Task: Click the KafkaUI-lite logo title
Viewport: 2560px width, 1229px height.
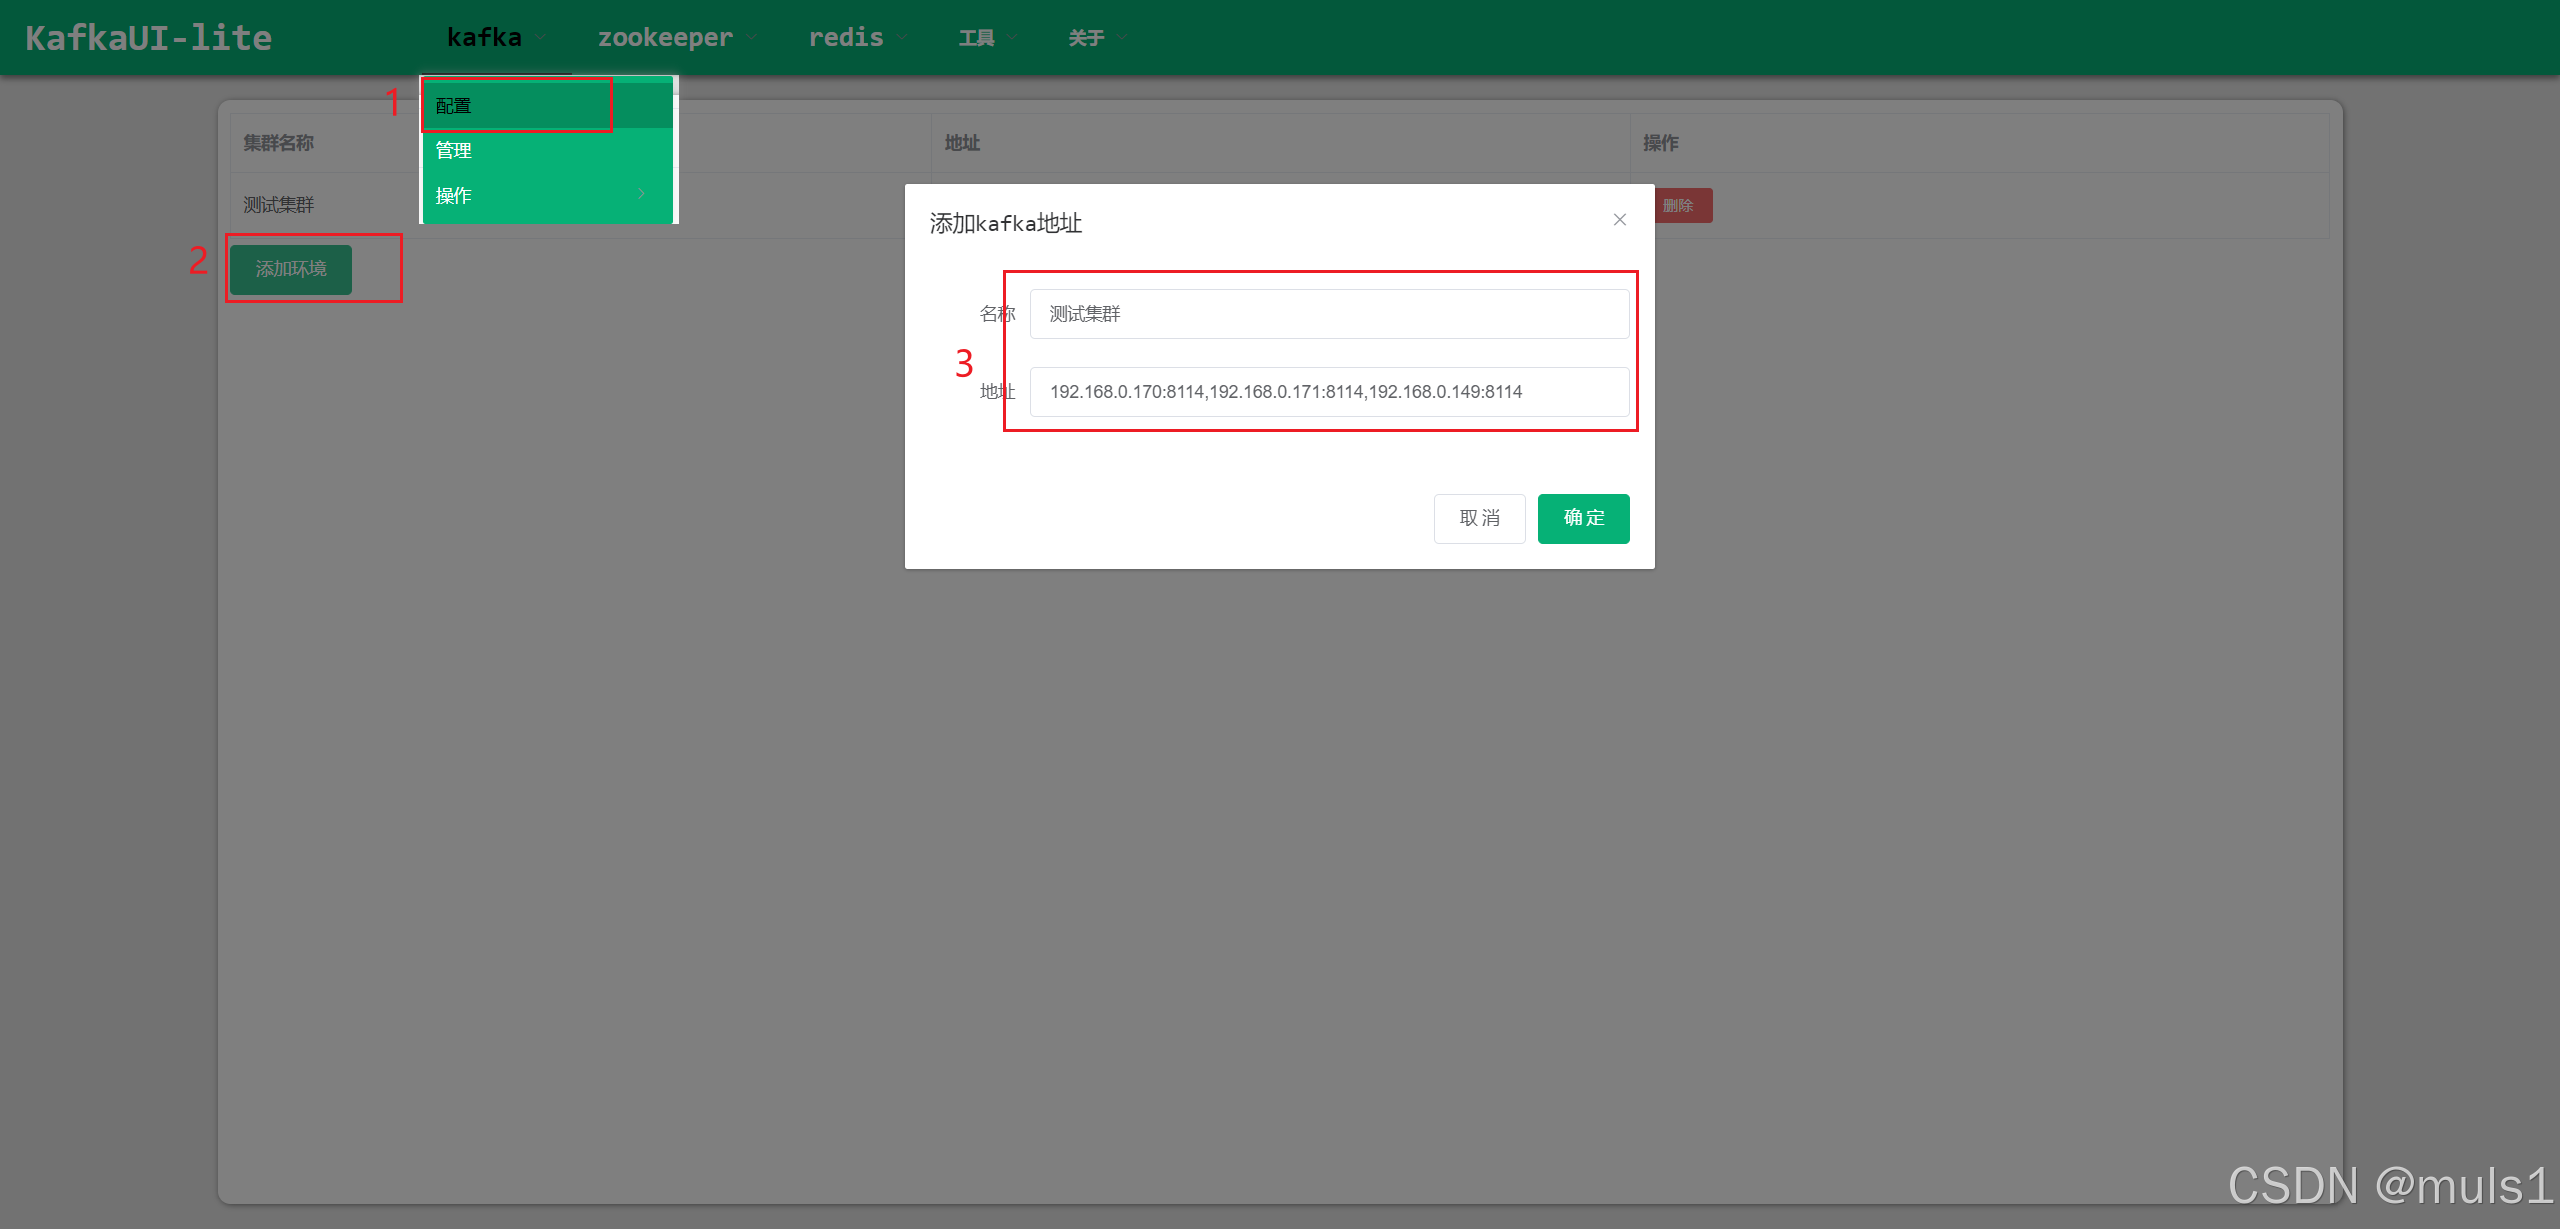Action: [x=148, y=38]
